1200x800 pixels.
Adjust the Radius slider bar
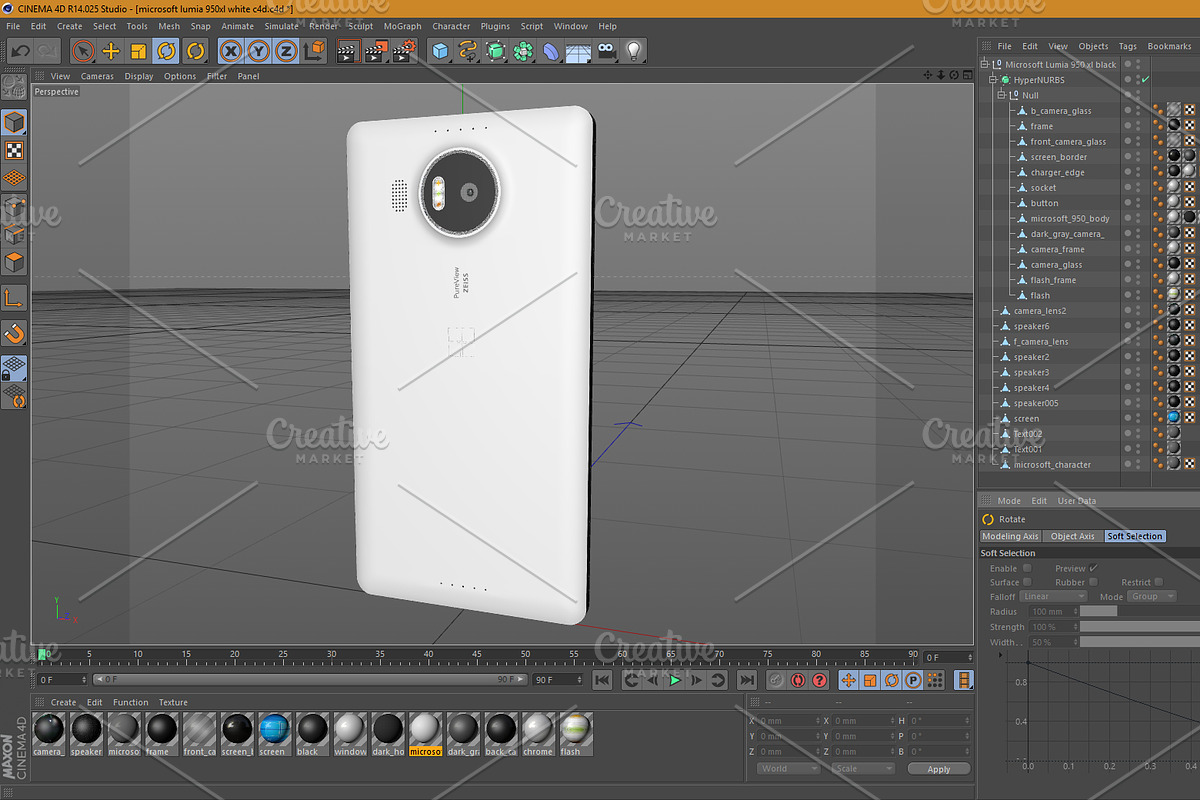tap(1140, 611)
